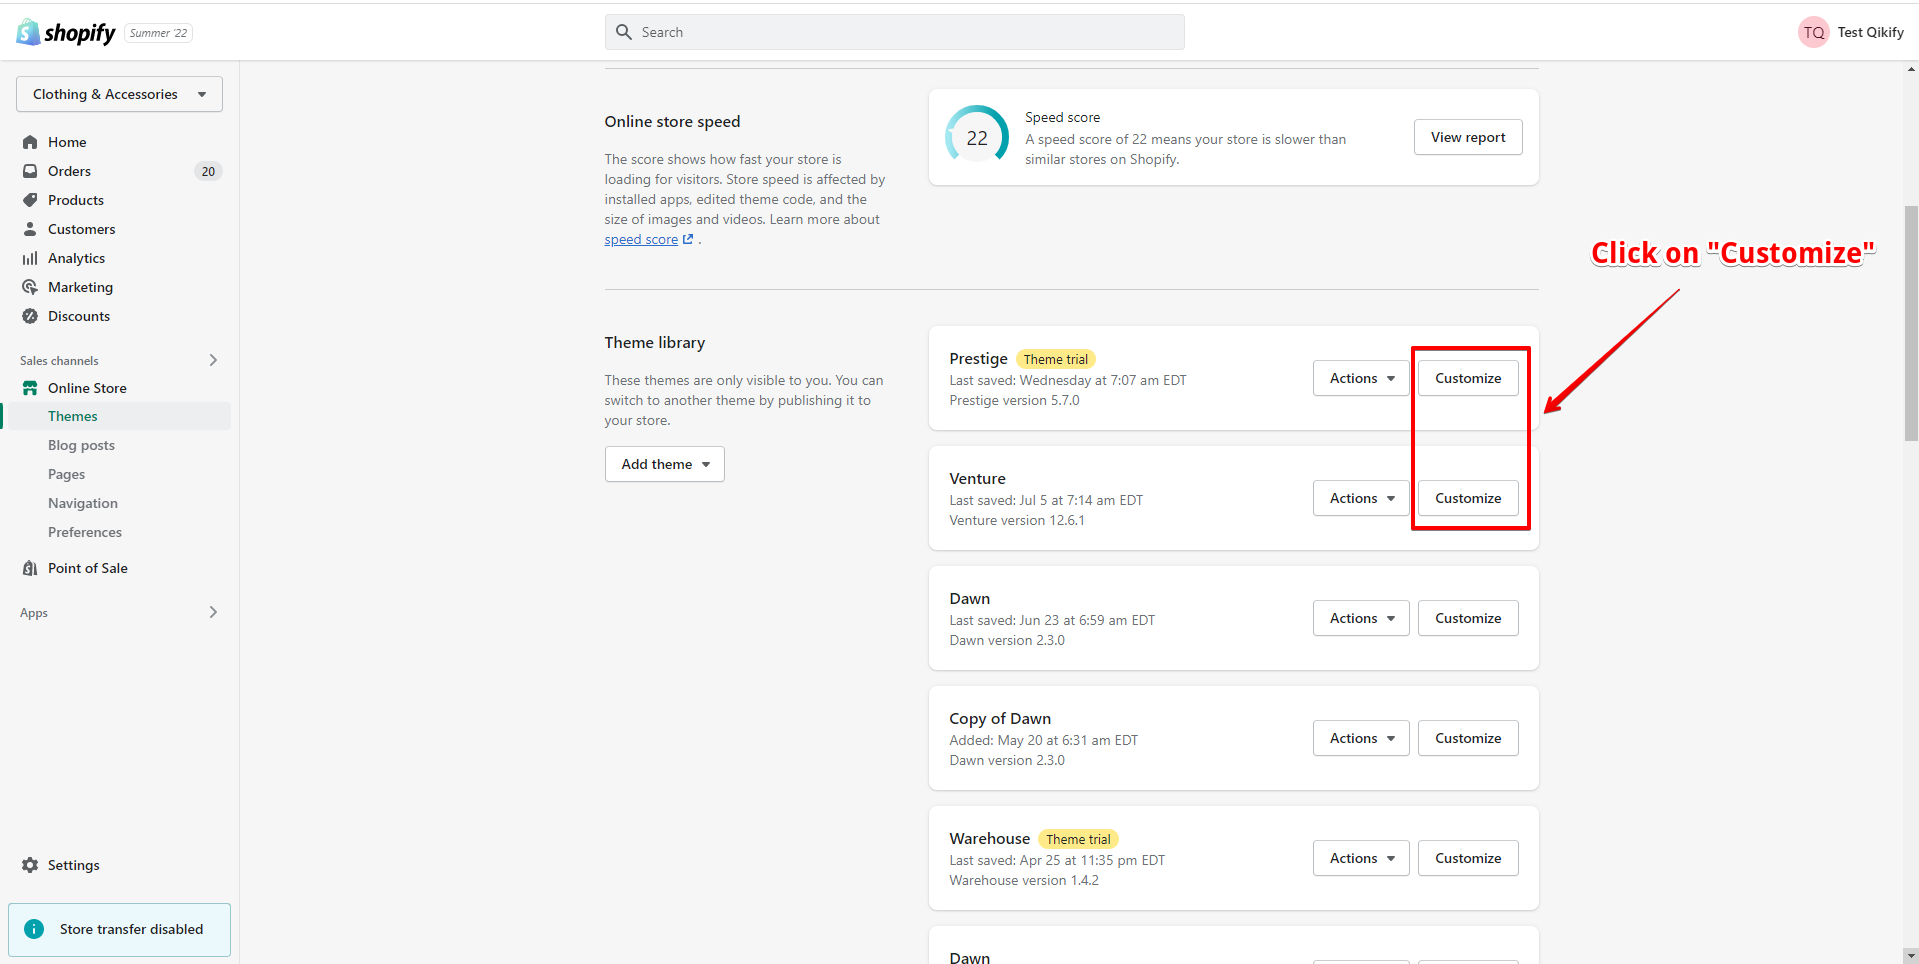This screenshot has width=1919, height=964.
Task: Click the Orders inbox icon
Action: 30,171
